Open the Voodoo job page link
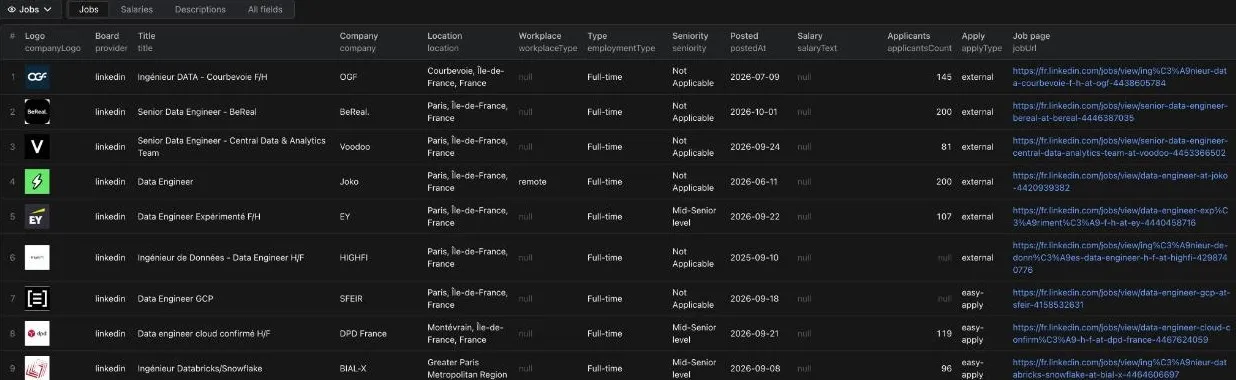 click(1119, 147)
